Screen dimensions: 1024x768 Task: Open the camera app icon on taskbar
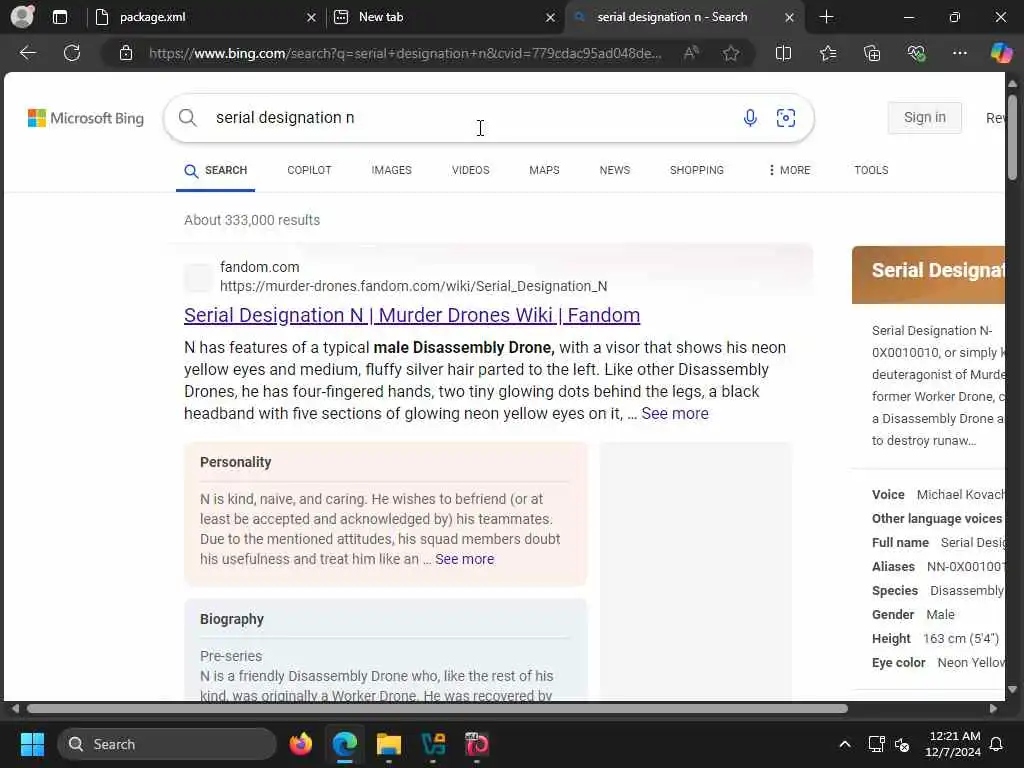477,744
